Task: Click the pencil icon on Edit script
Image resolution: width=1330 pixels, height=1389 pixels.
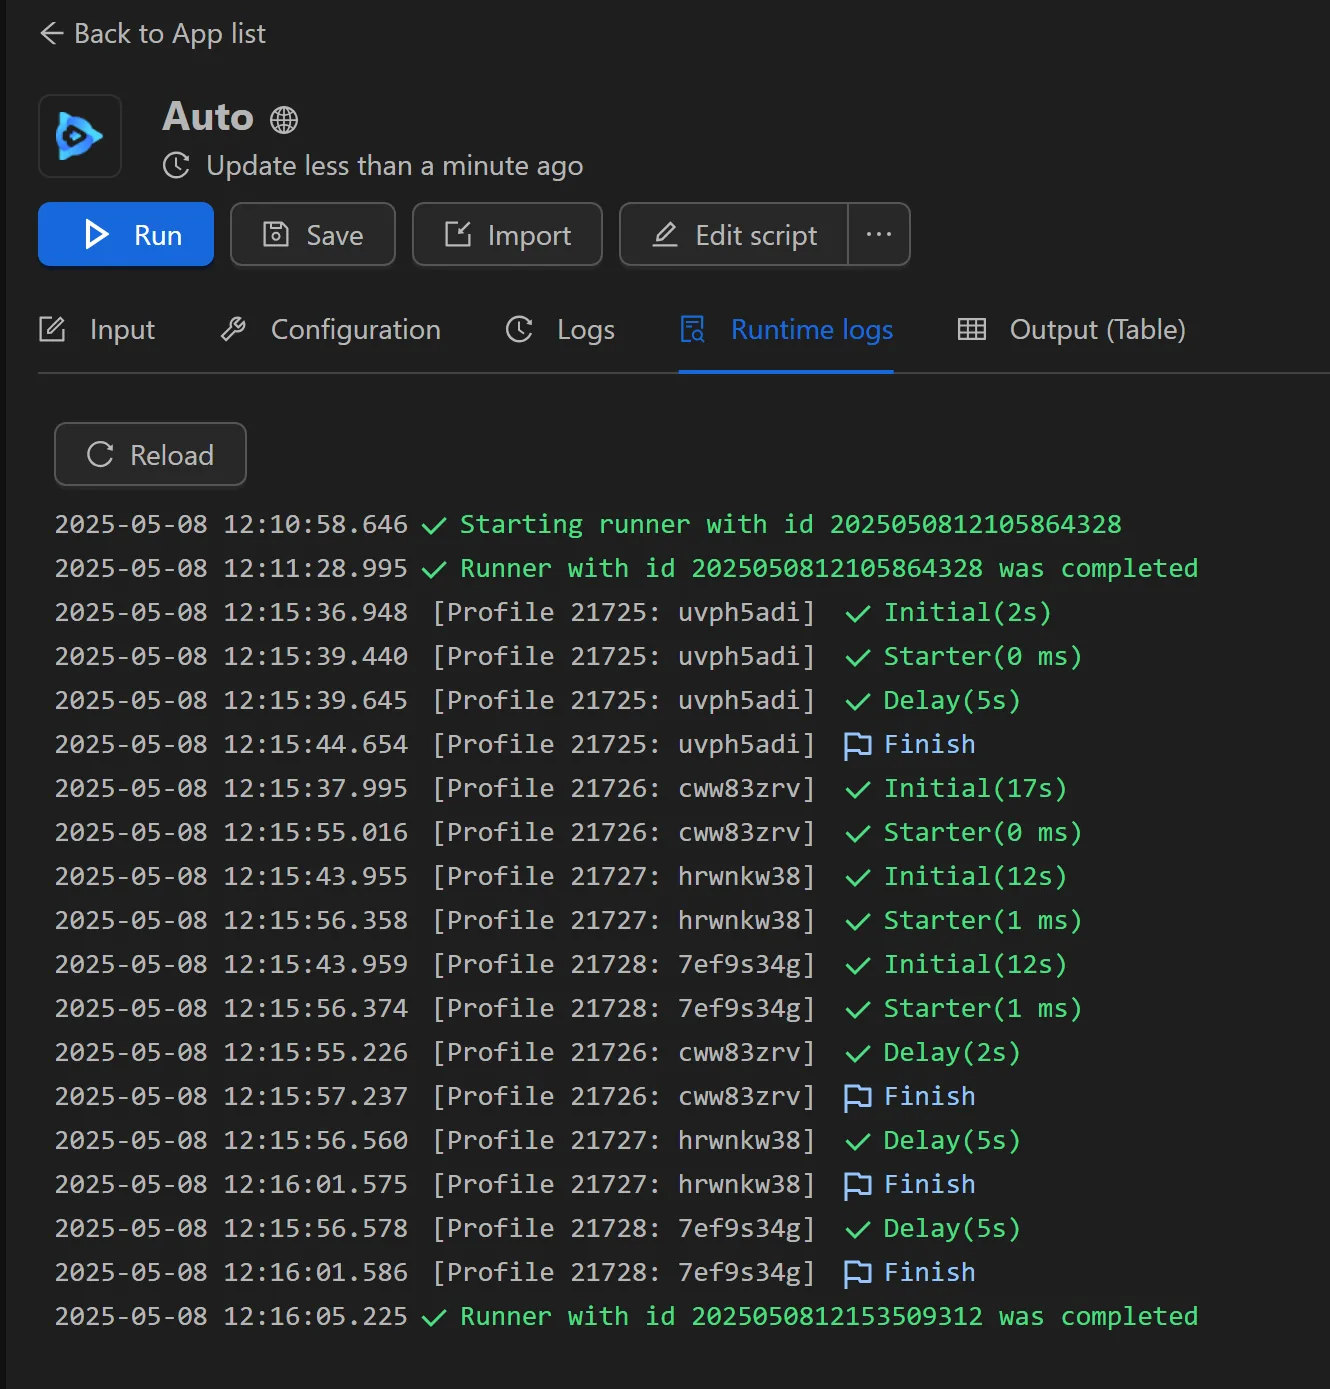Action: (x=665, y=234)
